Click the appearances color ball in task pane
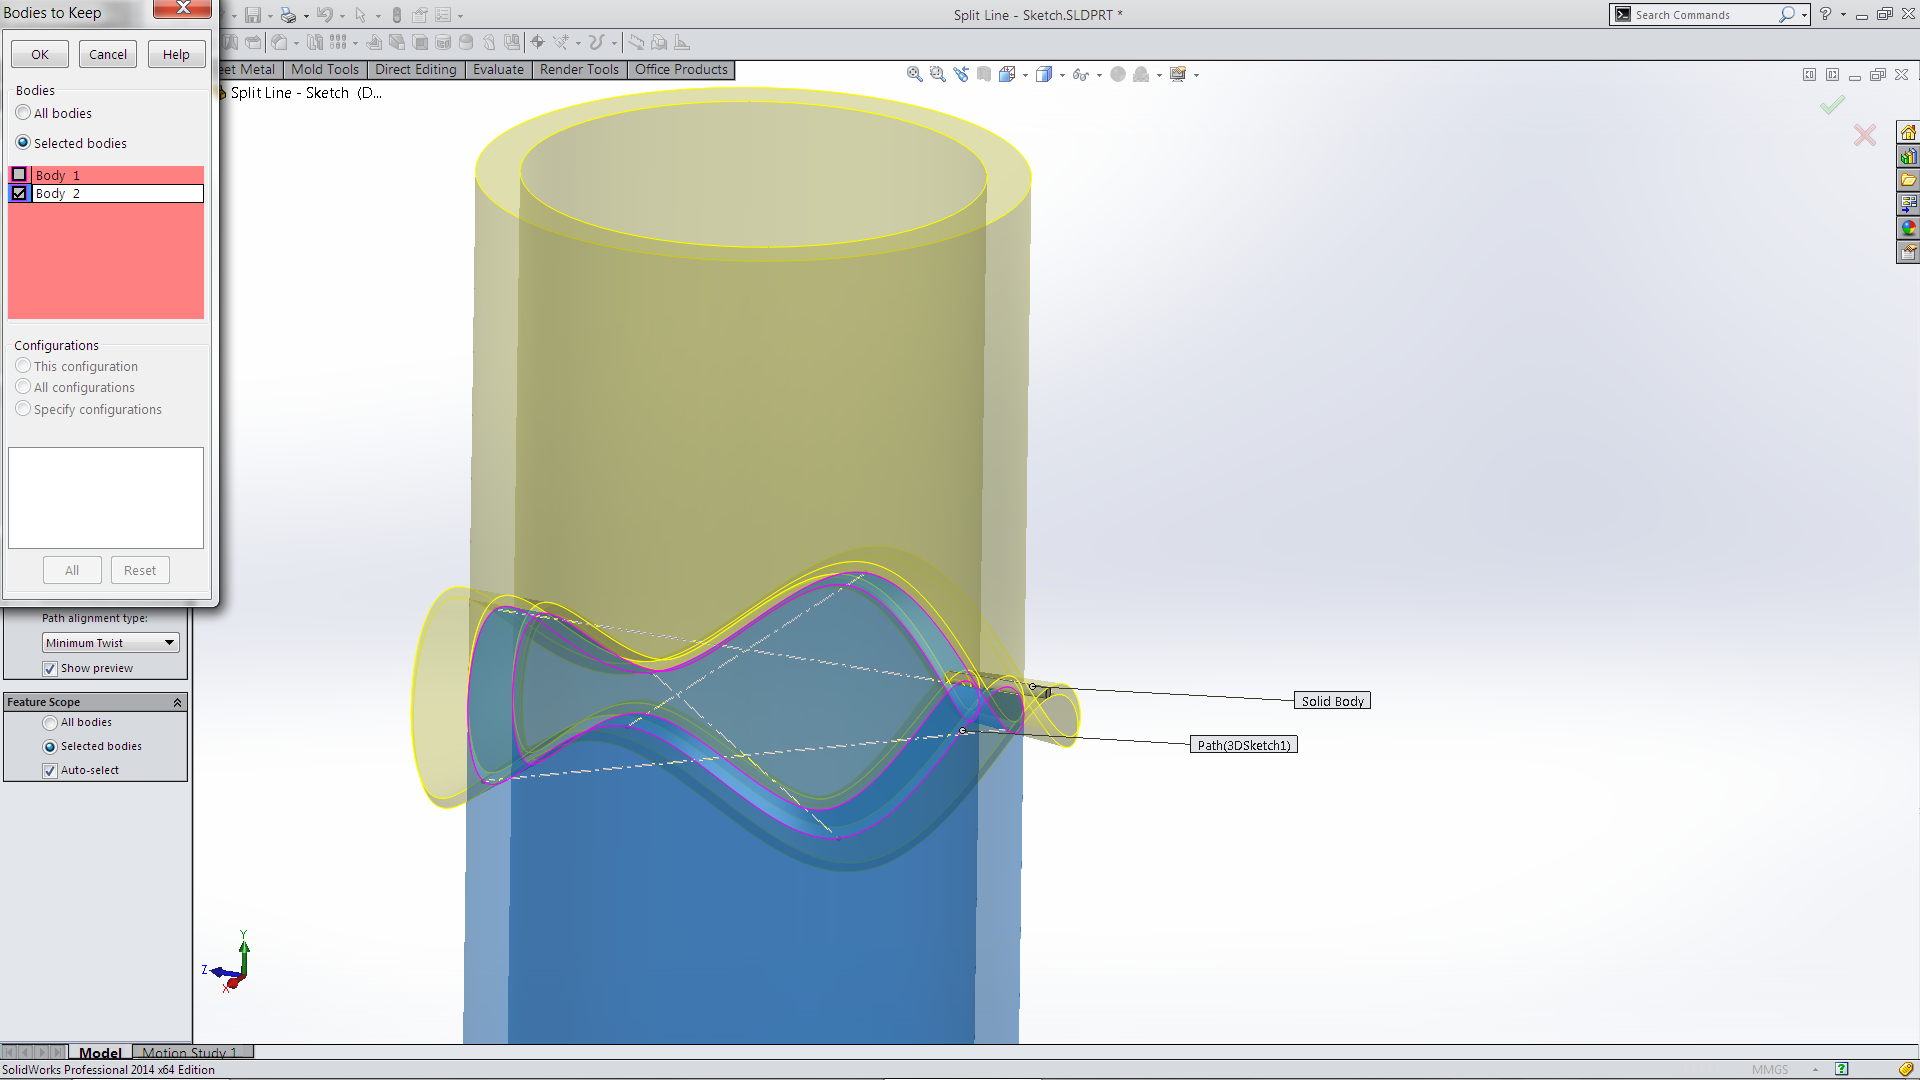Image resolution: width=1920 pixels, height=1080 pixels. tap(1908, 228)
